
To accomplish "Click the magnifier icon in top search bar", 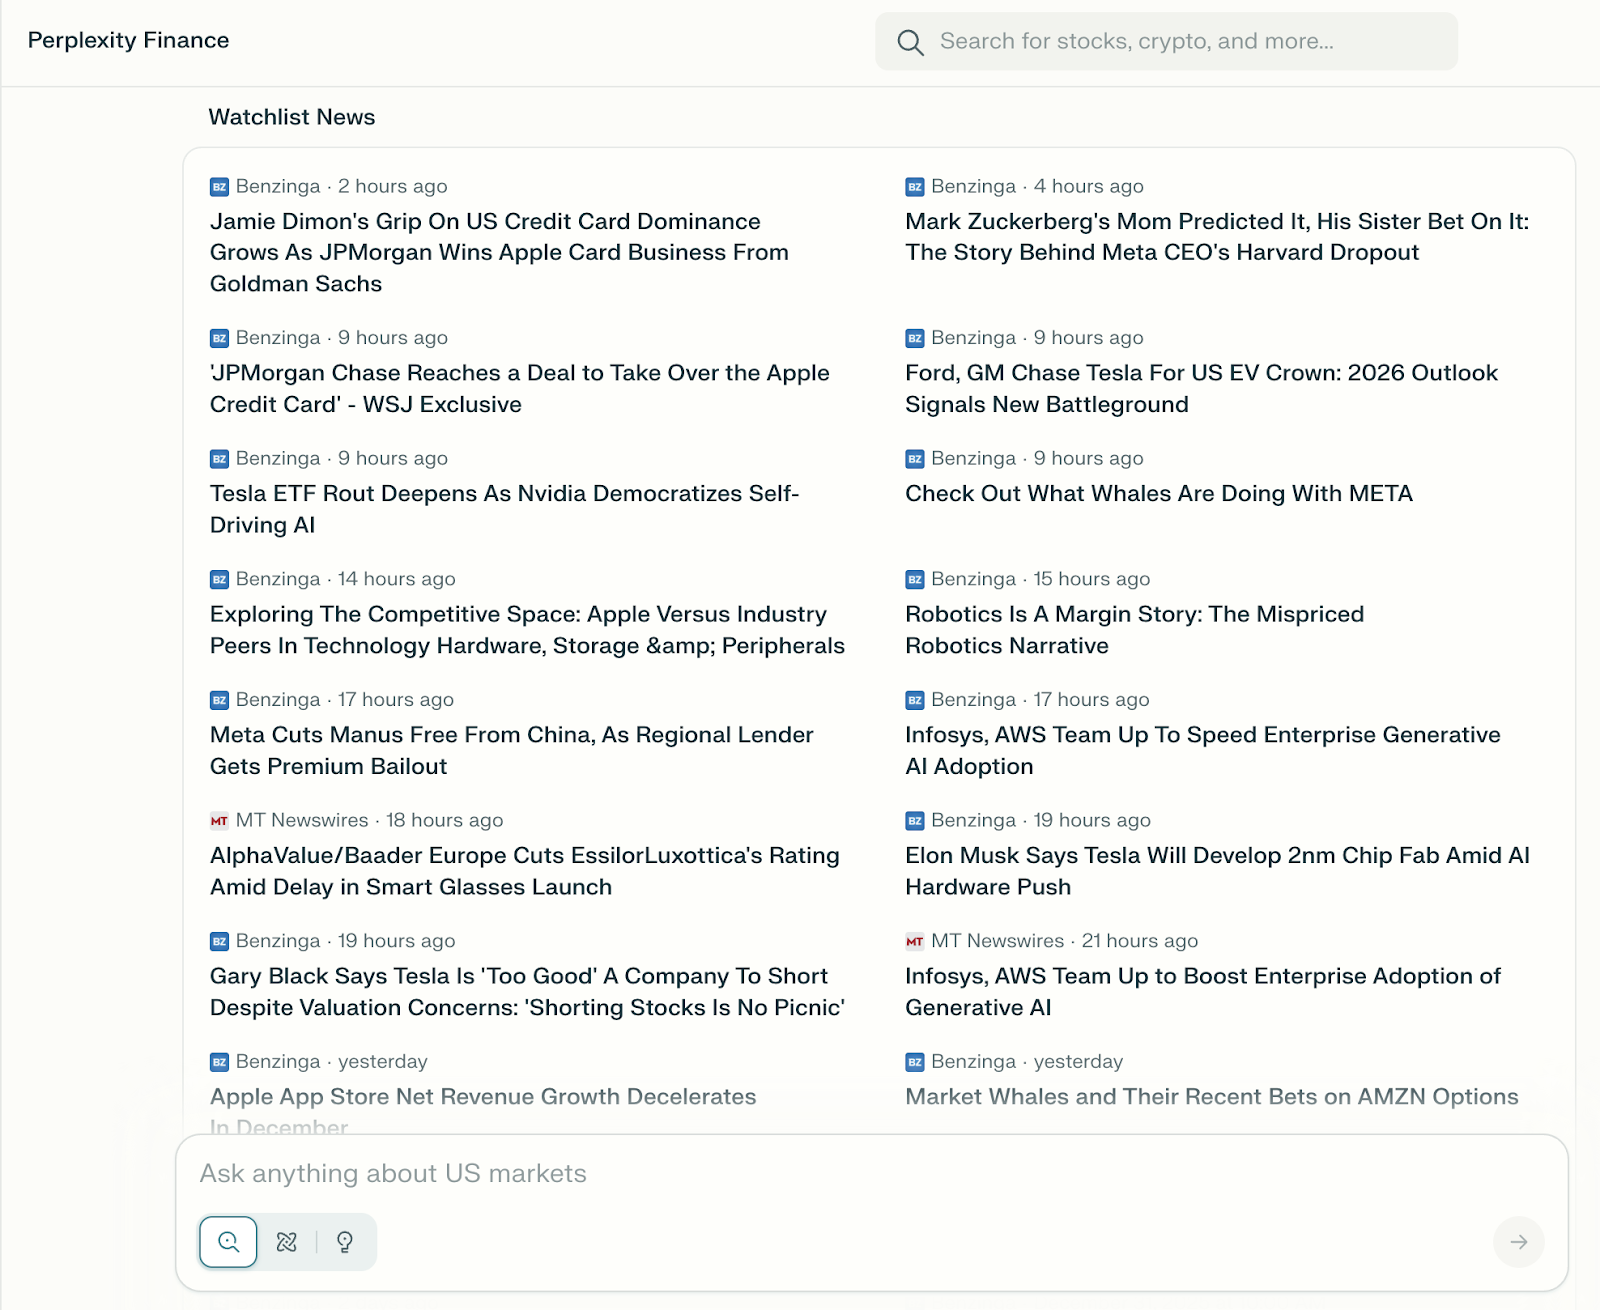I will click(x=910, y=42).
